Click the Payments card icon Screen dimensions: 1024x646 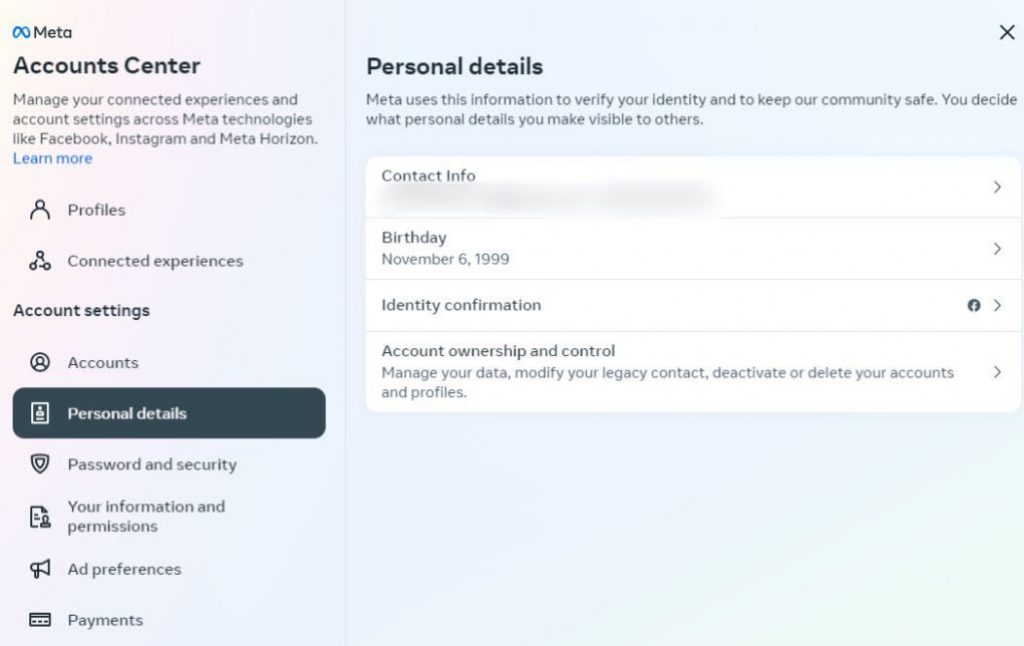pos(38,620)
